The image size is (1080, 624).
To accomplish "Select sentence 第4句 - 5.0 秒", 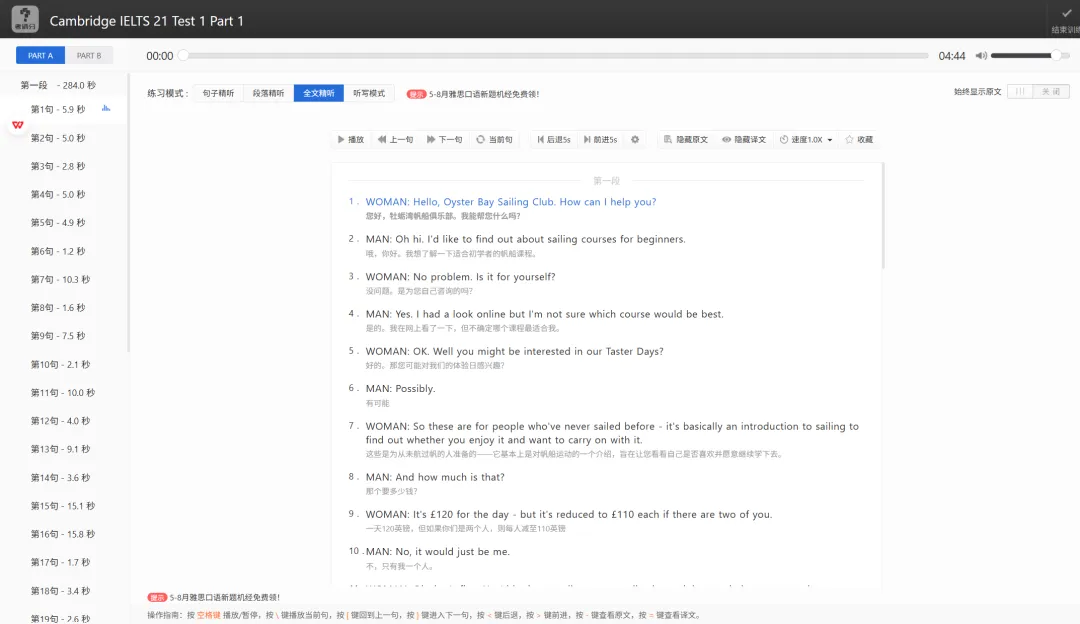I will click(58, 195).
